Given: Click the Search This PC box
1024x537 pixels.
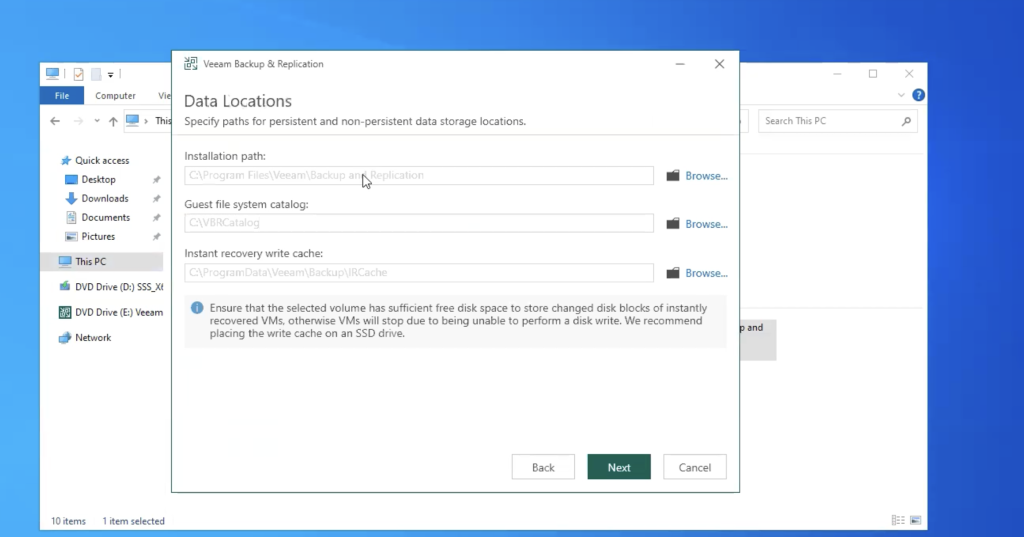Looking at the screenshot, I should [x=837, y=121].
